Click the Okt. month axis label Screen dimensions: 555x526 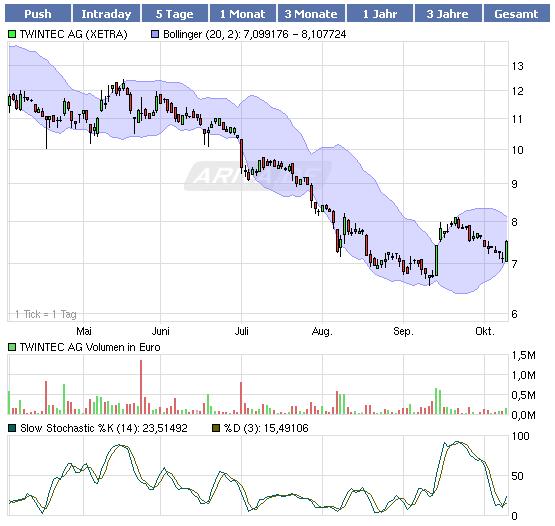pyautogui.click(x=485, y=331)
